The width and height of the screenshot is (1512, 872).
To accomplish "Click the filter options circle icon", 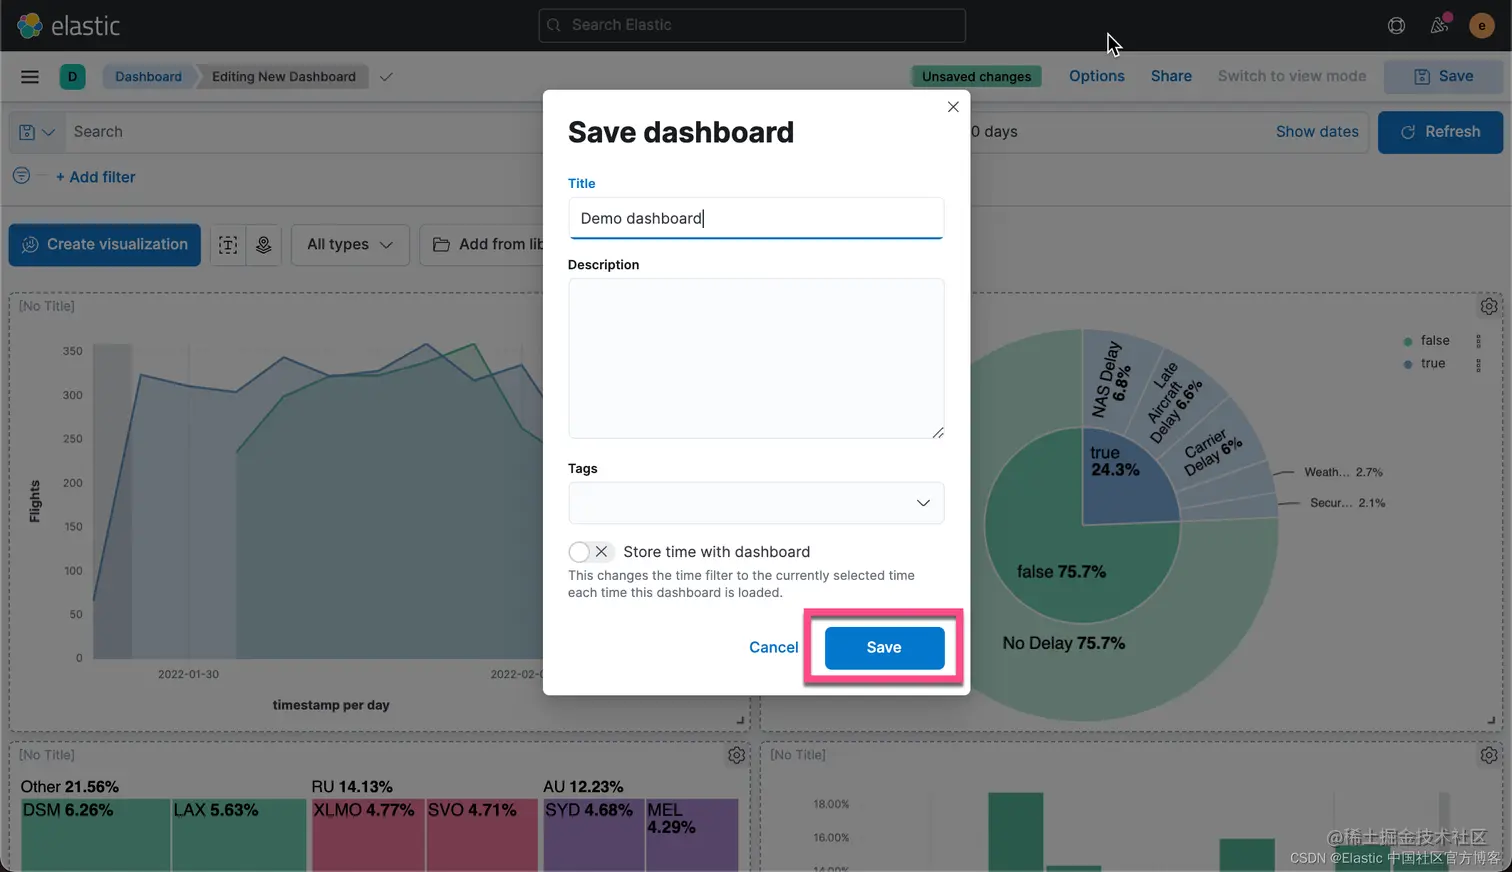I will coord(21,176).
